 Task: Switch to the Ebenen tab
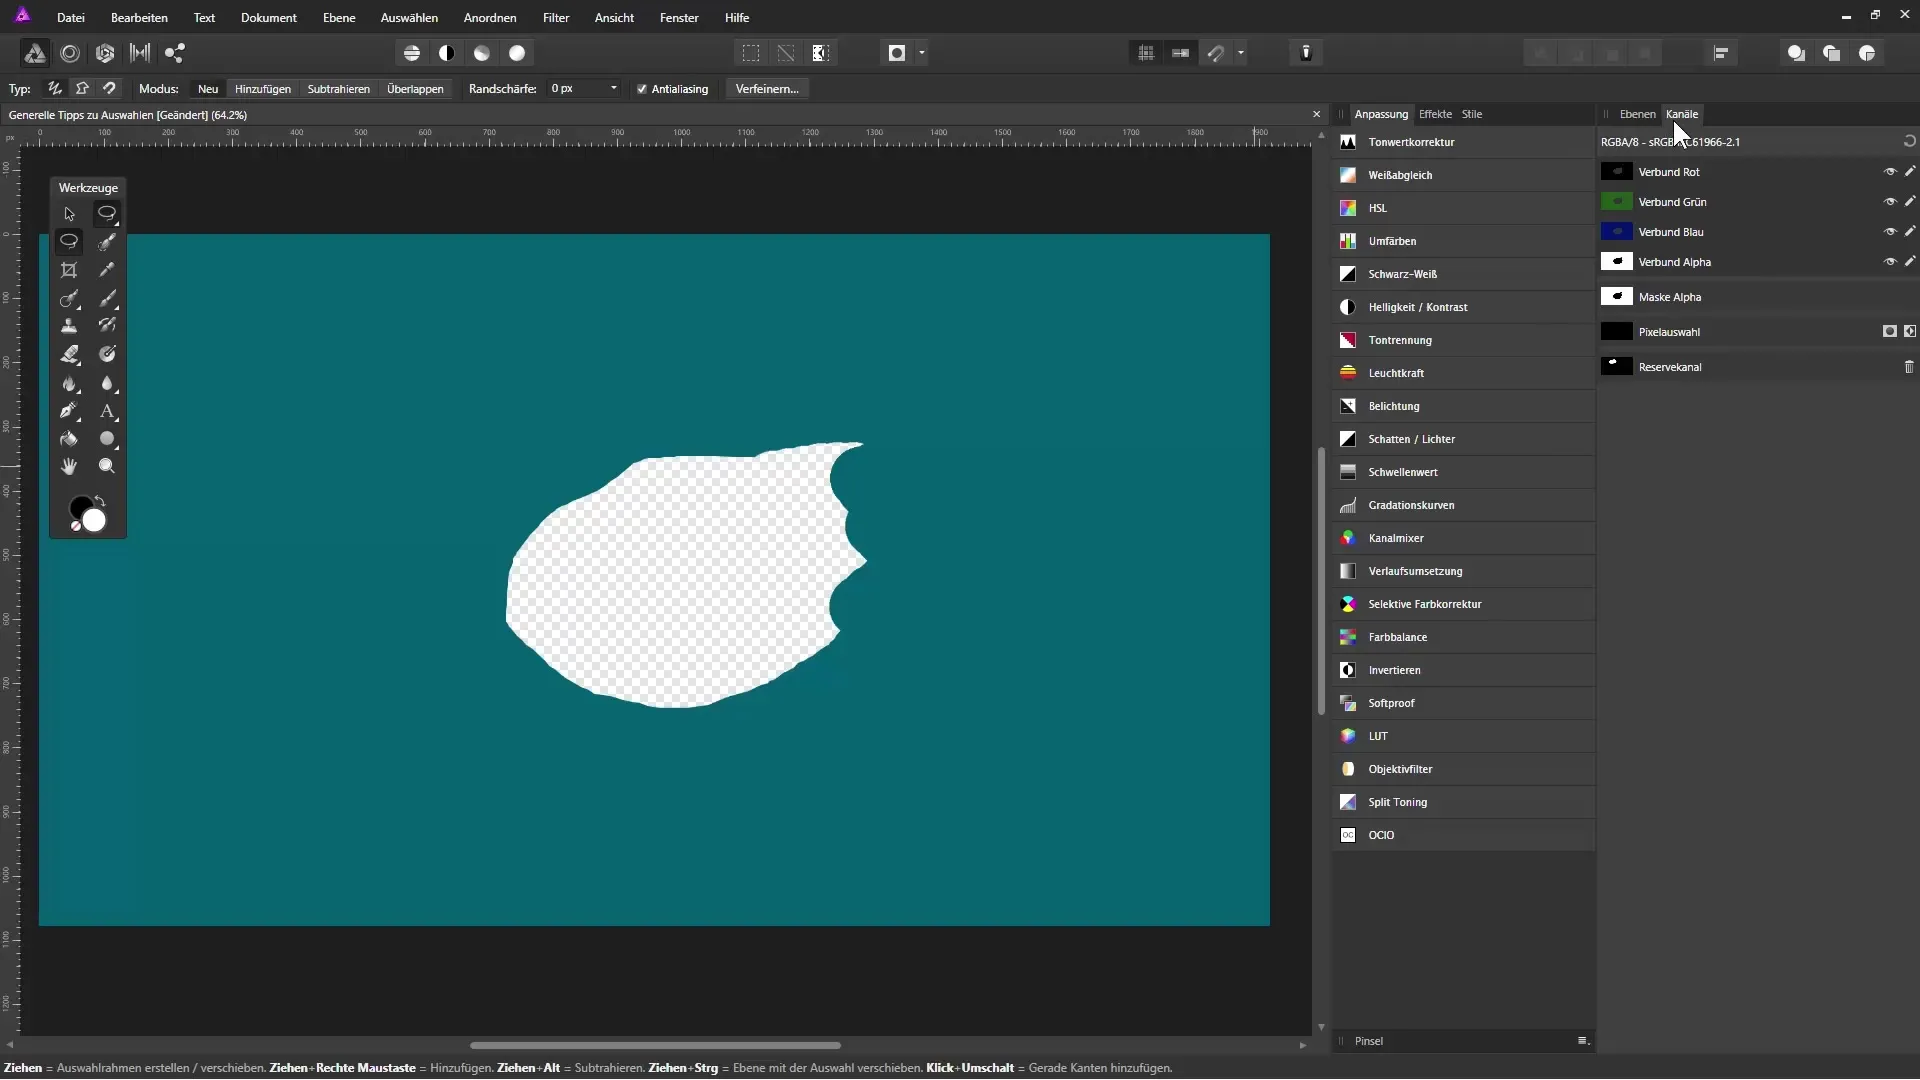[1637, 114]
